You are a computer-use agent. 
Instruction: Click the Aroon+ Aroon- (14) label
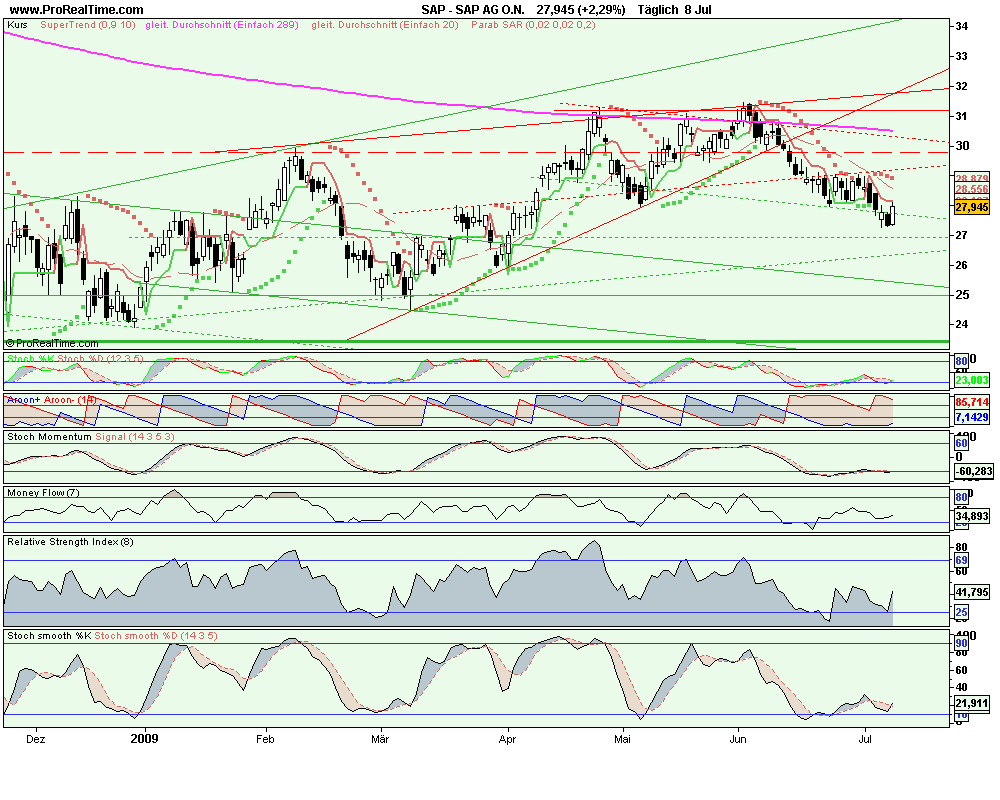(x=52, y=399)
